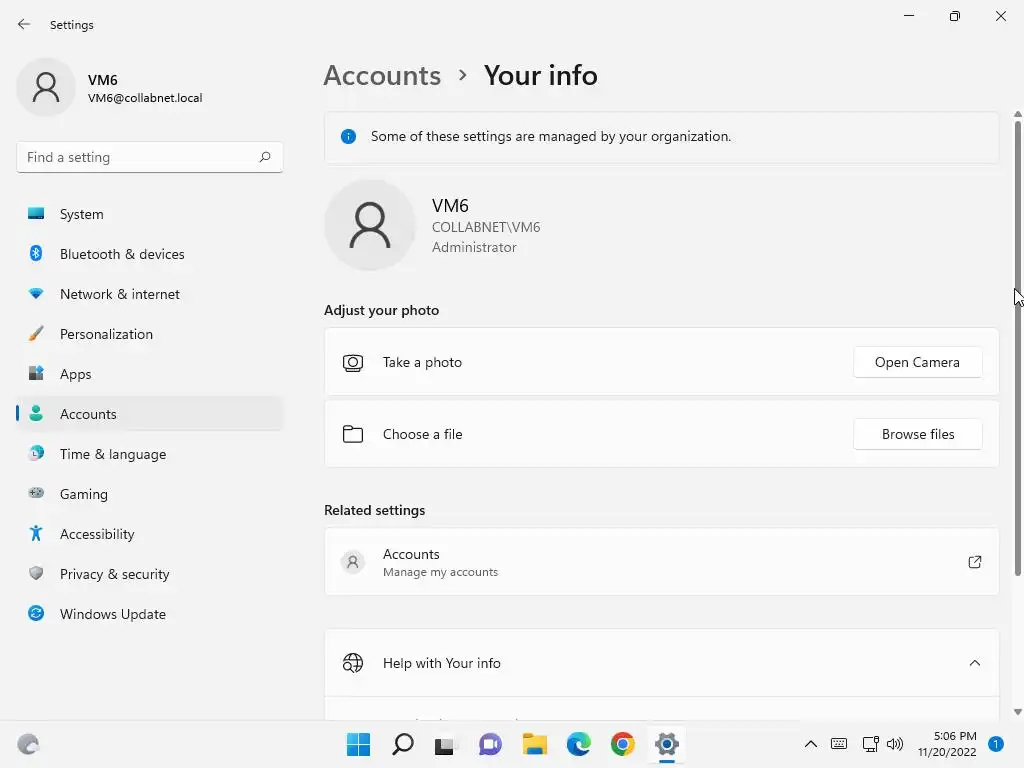This screenshot has width=1024, height=768.
Task: Click the search magnifier in Find a setting
Action: coord(264,157)
